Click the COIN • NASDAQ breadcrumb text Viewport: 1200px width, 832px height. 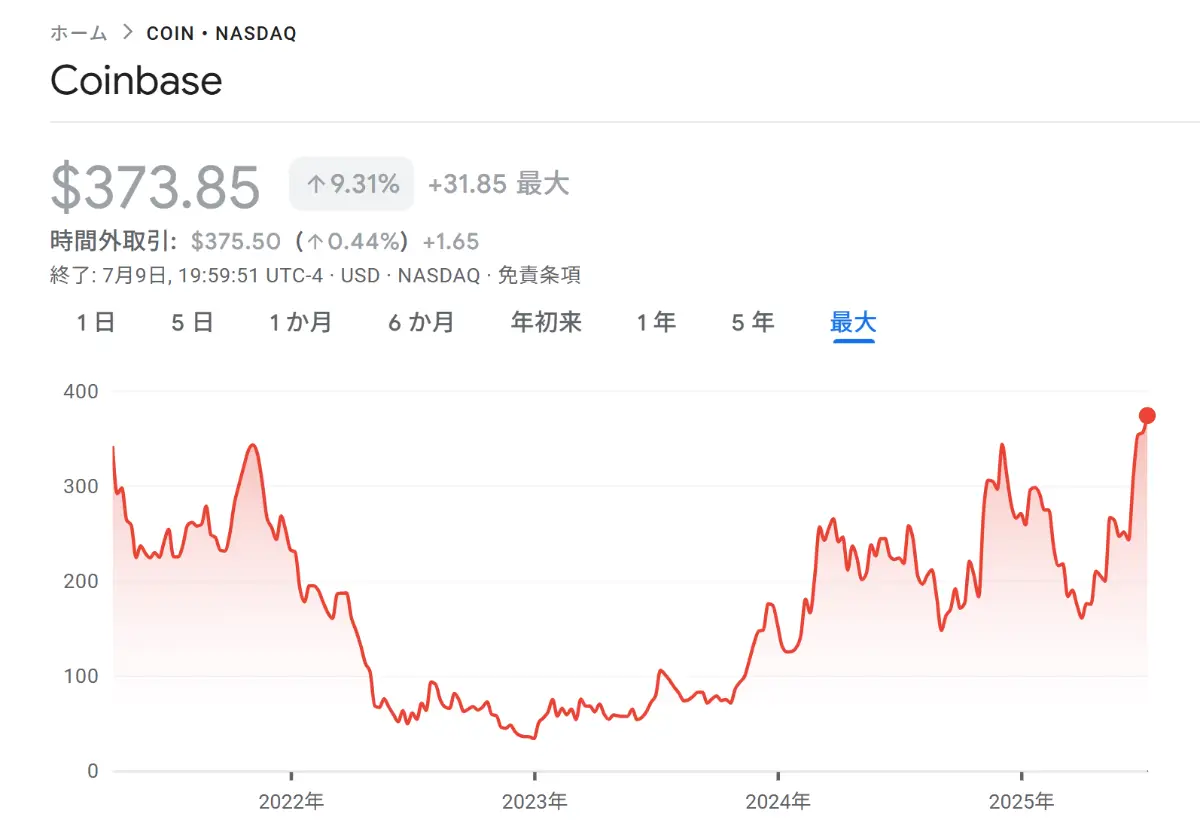pyautogui.click(x=221, y=33)
